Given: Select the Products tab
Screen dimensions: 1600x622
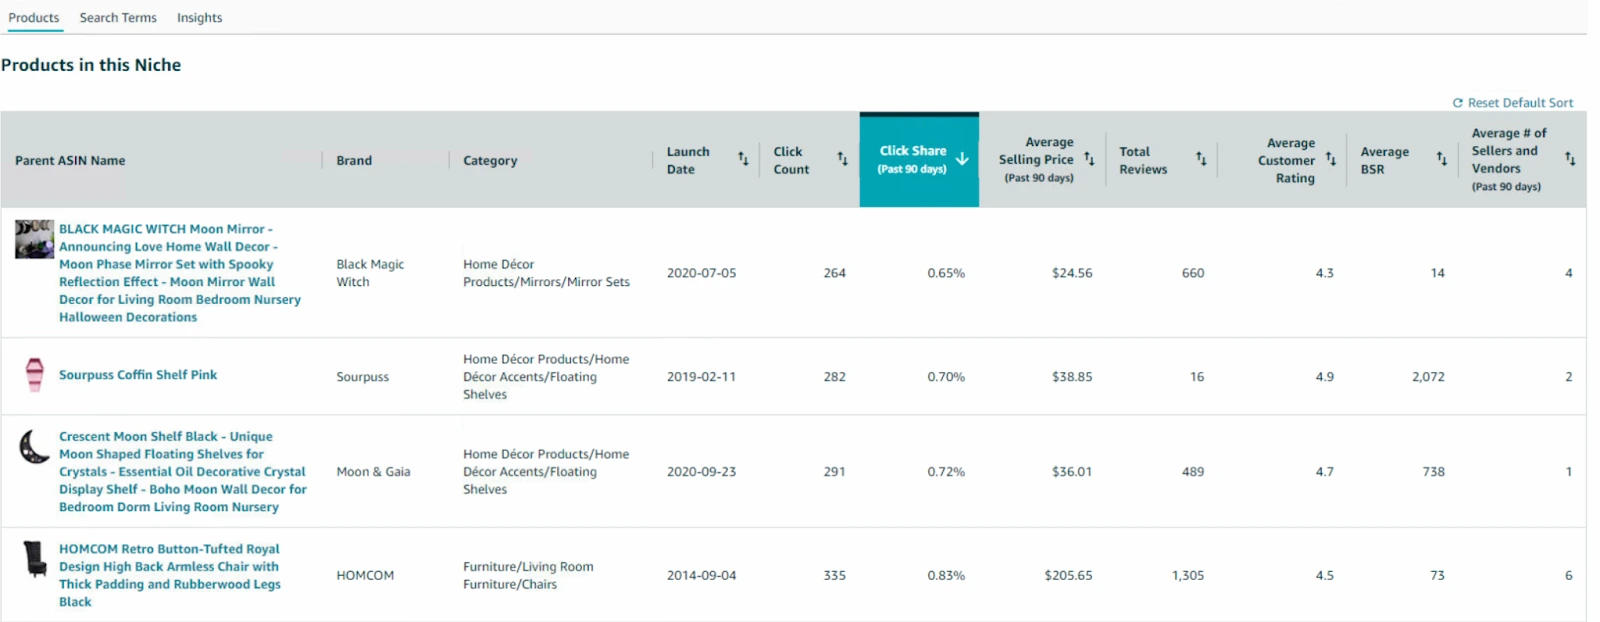Looking at the screenshot, I should click(34, 18).
